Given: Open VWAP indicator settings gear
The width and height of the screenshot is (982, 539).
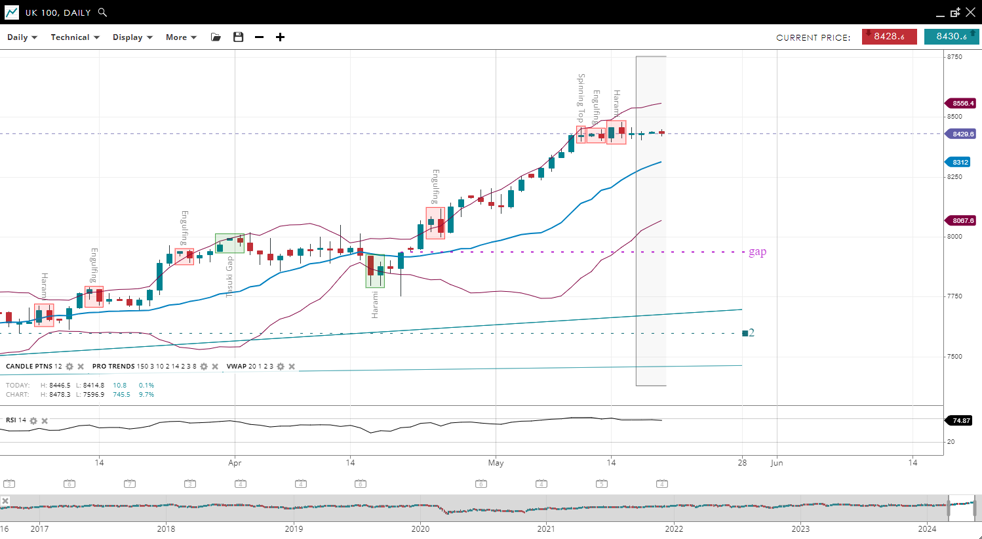Looking at the screenshot, I should coord(280,367).
